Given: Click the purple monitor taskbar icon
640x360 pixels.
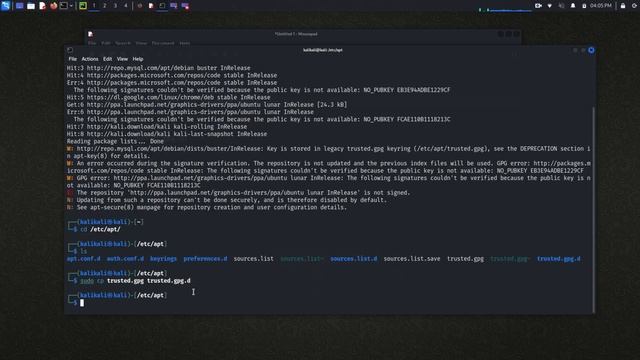Looking at the screenshot, I should [x=173, y=6].
